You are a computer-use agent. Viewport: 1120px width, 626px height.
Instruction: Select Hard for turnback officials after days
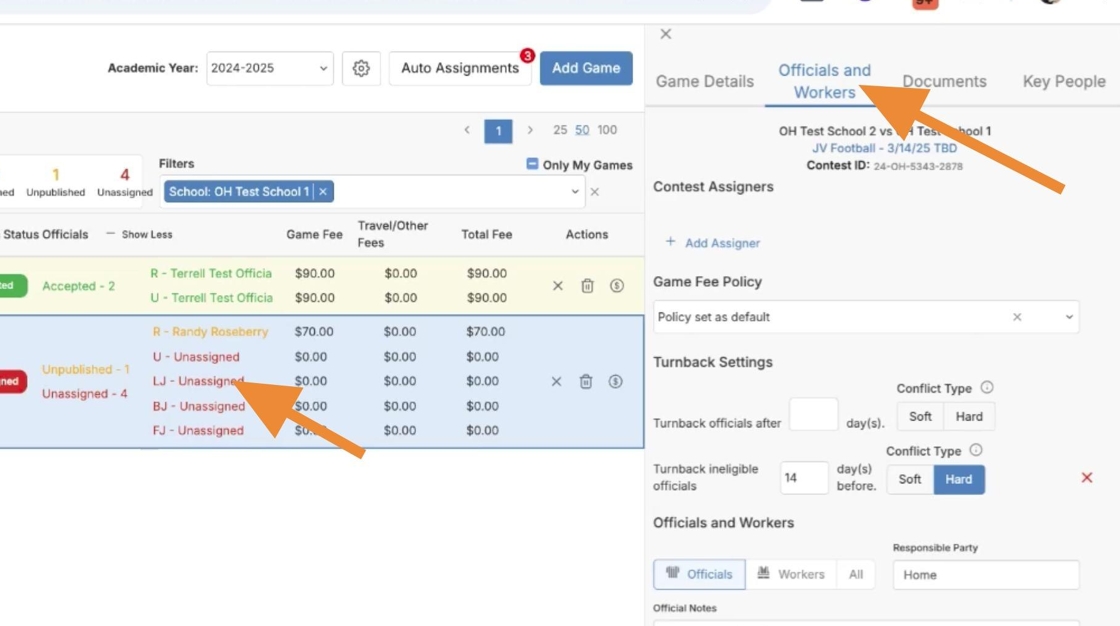point(969,416)
